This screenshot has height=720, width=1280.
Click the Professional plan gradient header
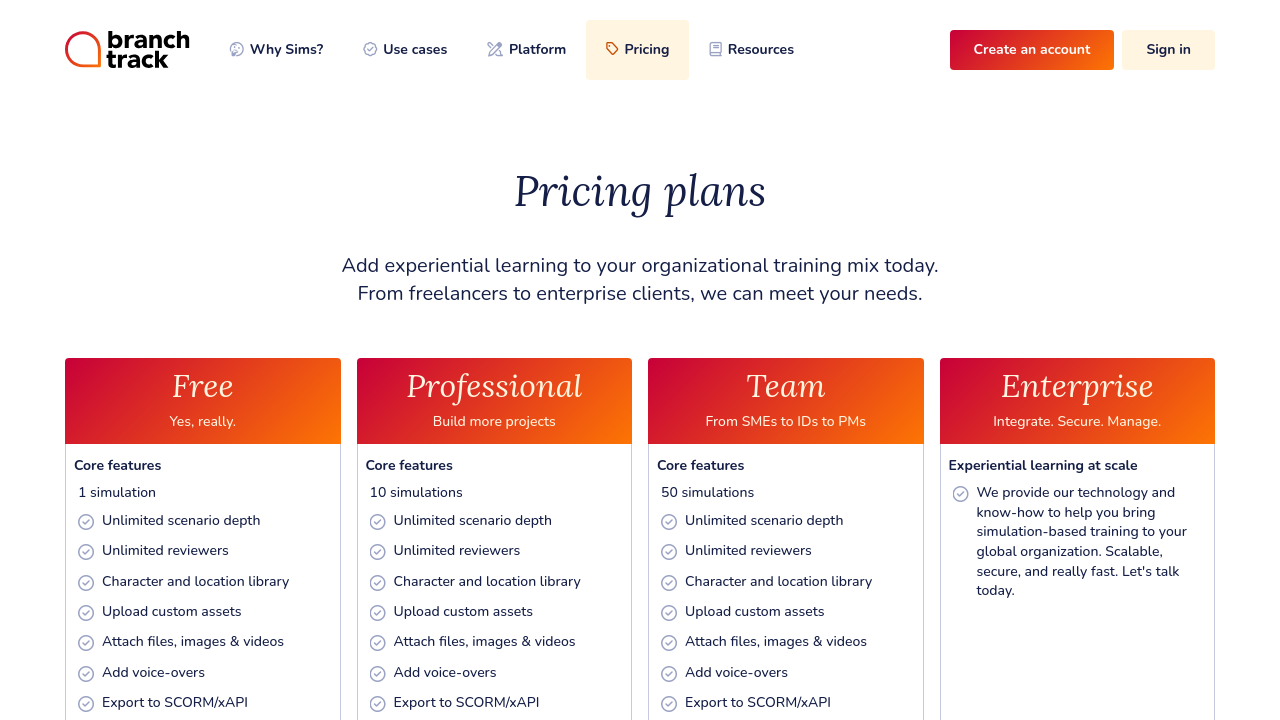(x=494, y=401)
